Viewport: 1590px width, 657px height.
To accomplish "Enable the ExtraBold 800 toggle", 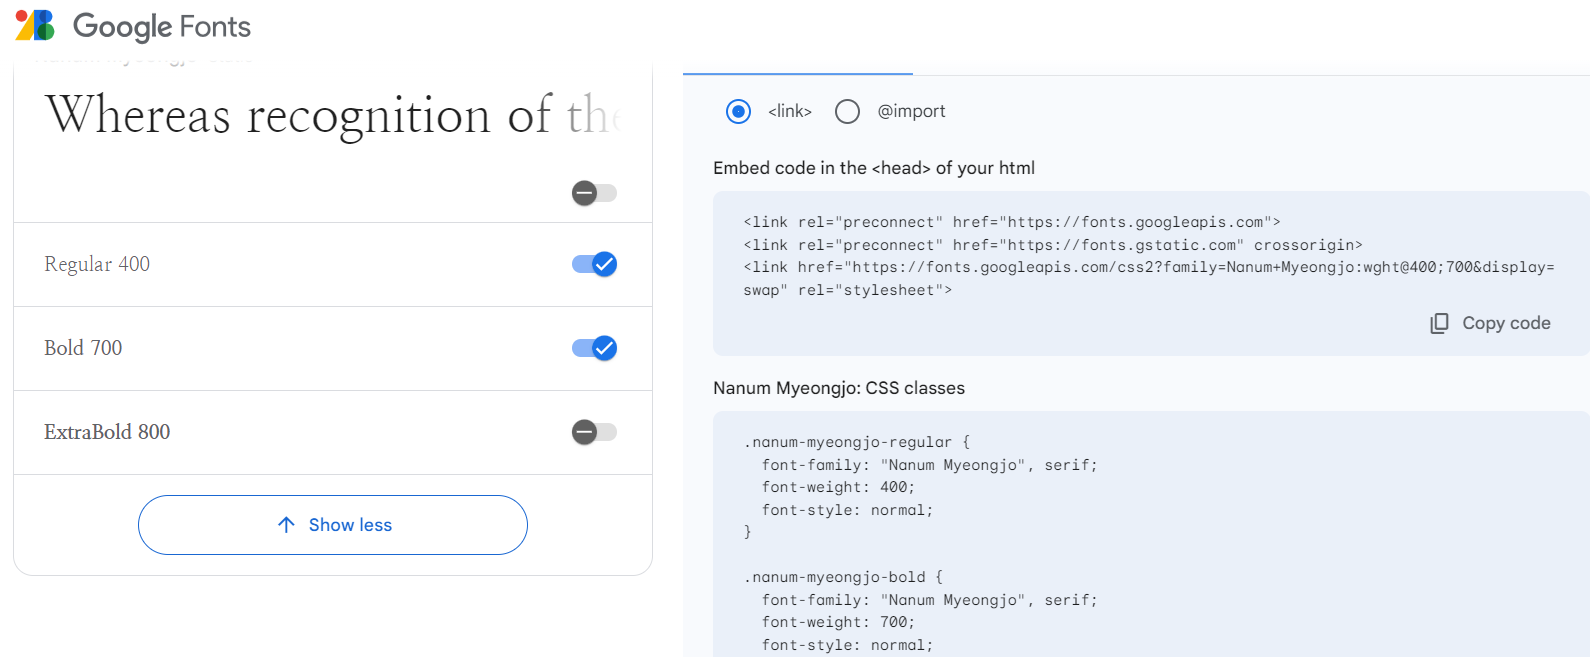I will pos(595,432).
